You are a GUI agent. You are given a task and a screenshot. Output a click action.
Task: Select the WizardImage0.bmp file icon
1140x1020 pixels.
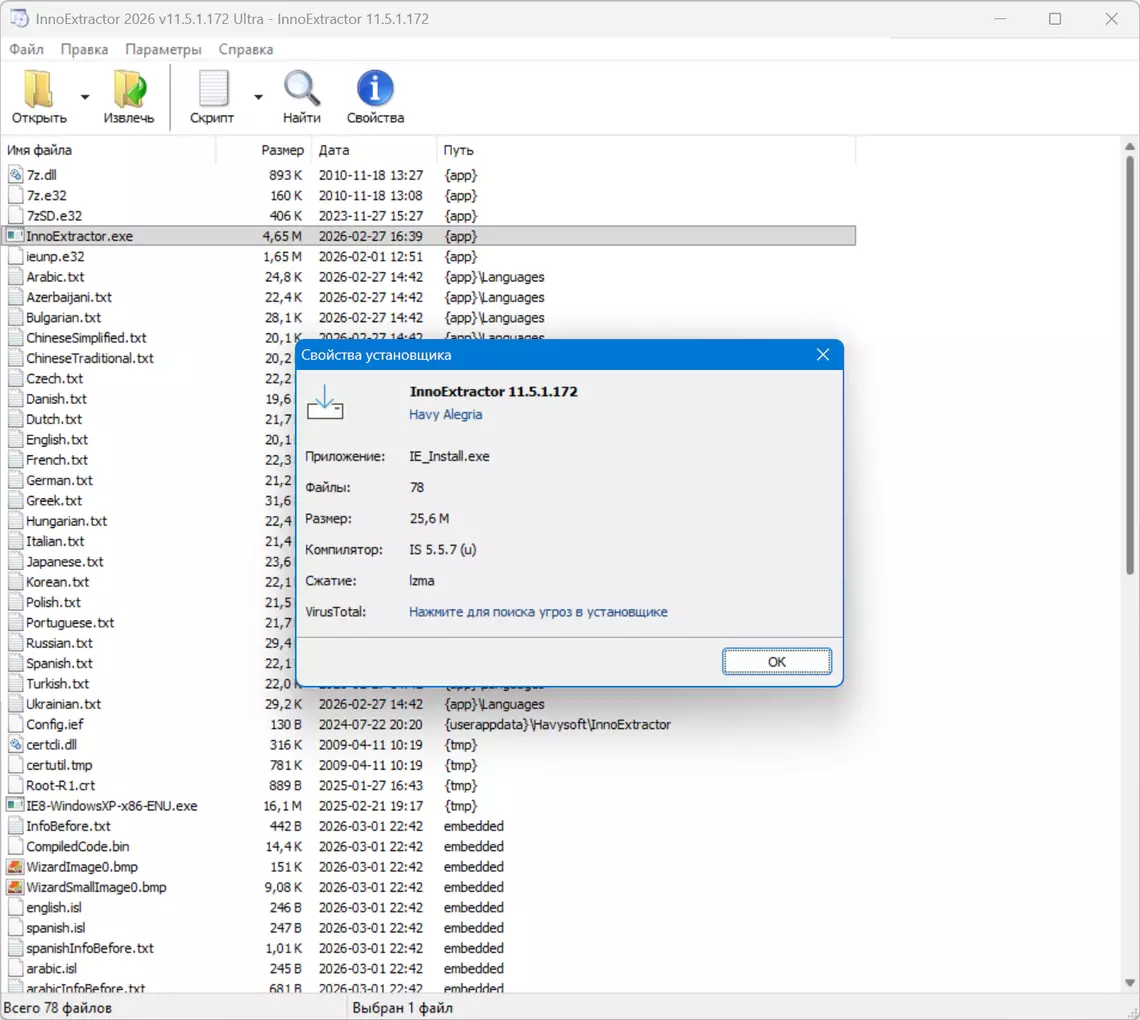[15, 867]
